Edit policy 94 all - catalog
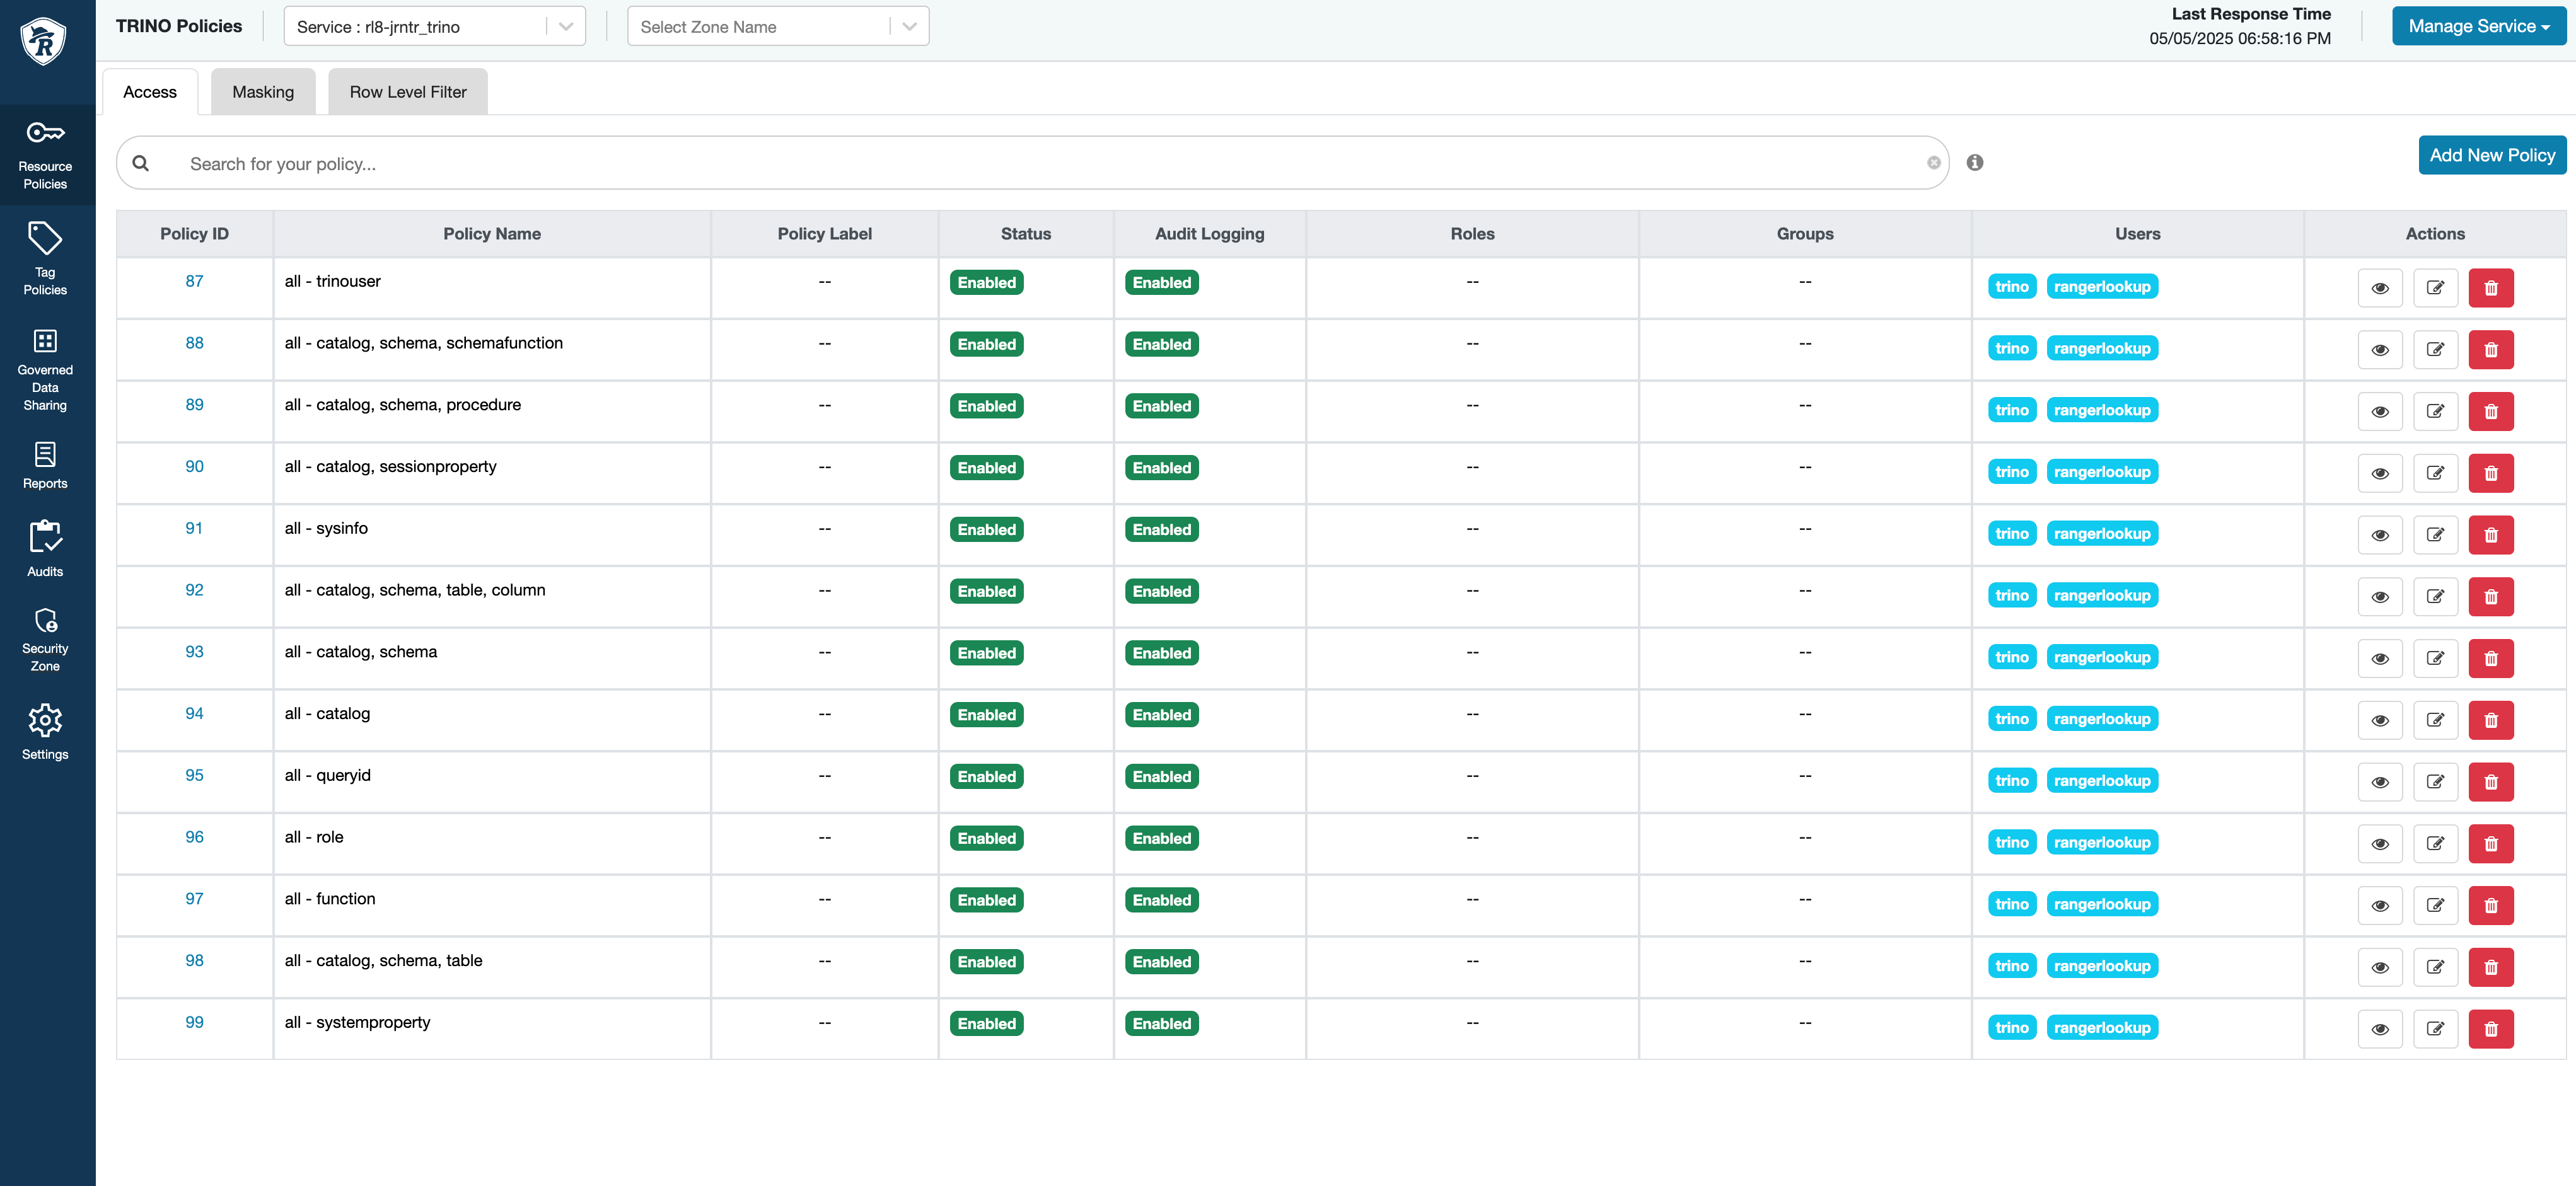Image resolution: width=2576 pixels, height=1186 pixels. pyautogui.click(x=2435, y=720)
